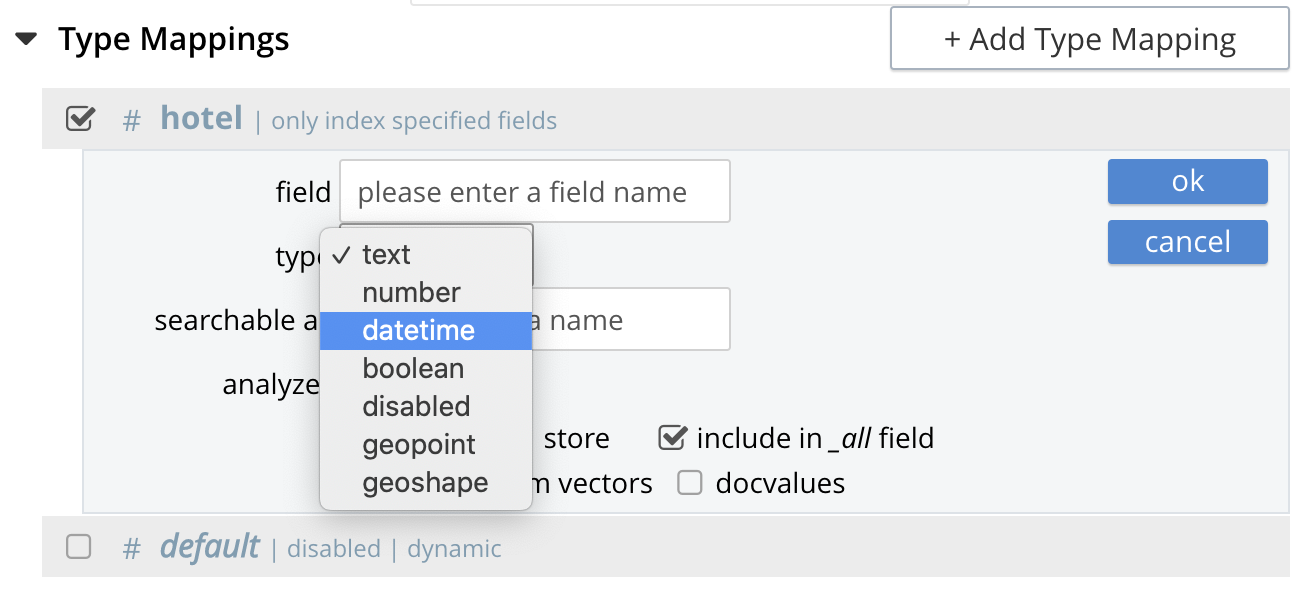Click the hotel mapping name
This screenshot has height=590, width=1314.
[x=201, y=119]
